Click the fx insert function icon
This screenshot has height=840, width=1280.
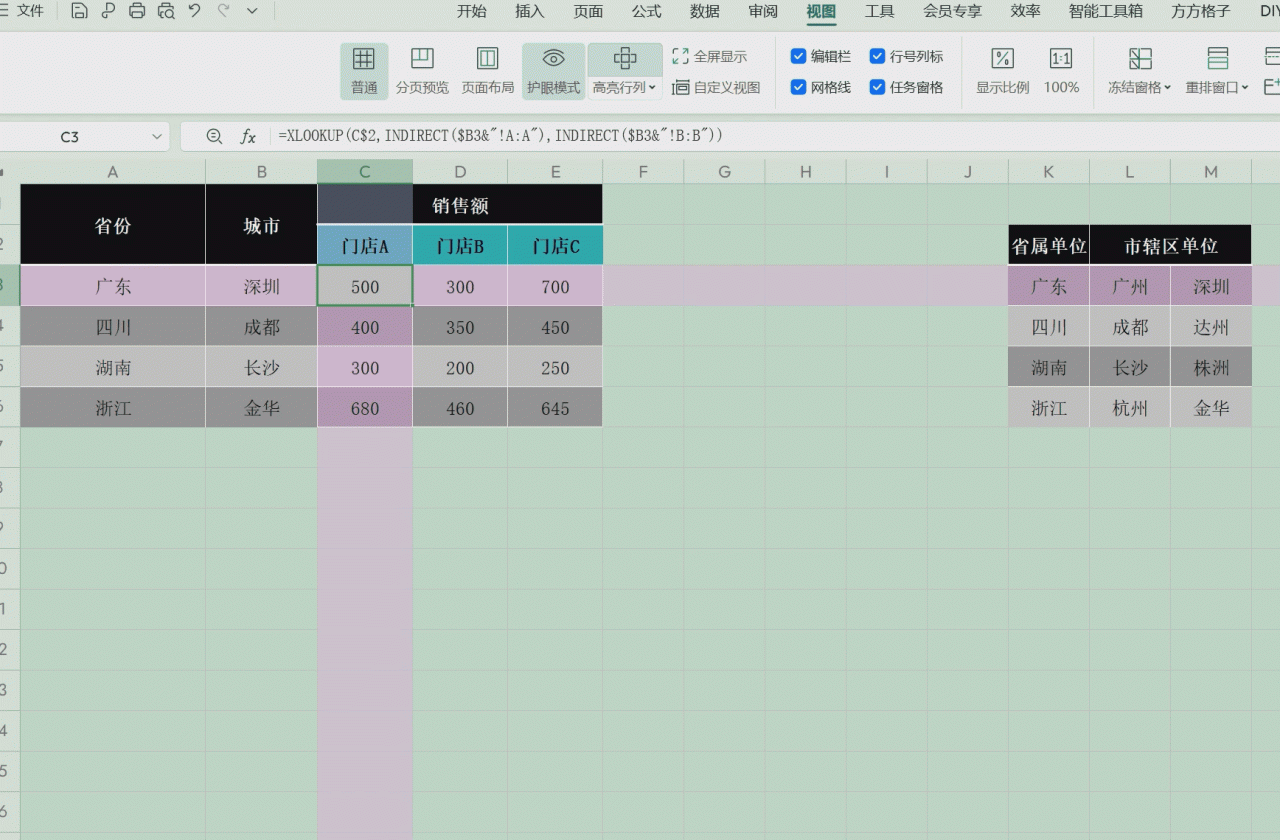point(248,136)
